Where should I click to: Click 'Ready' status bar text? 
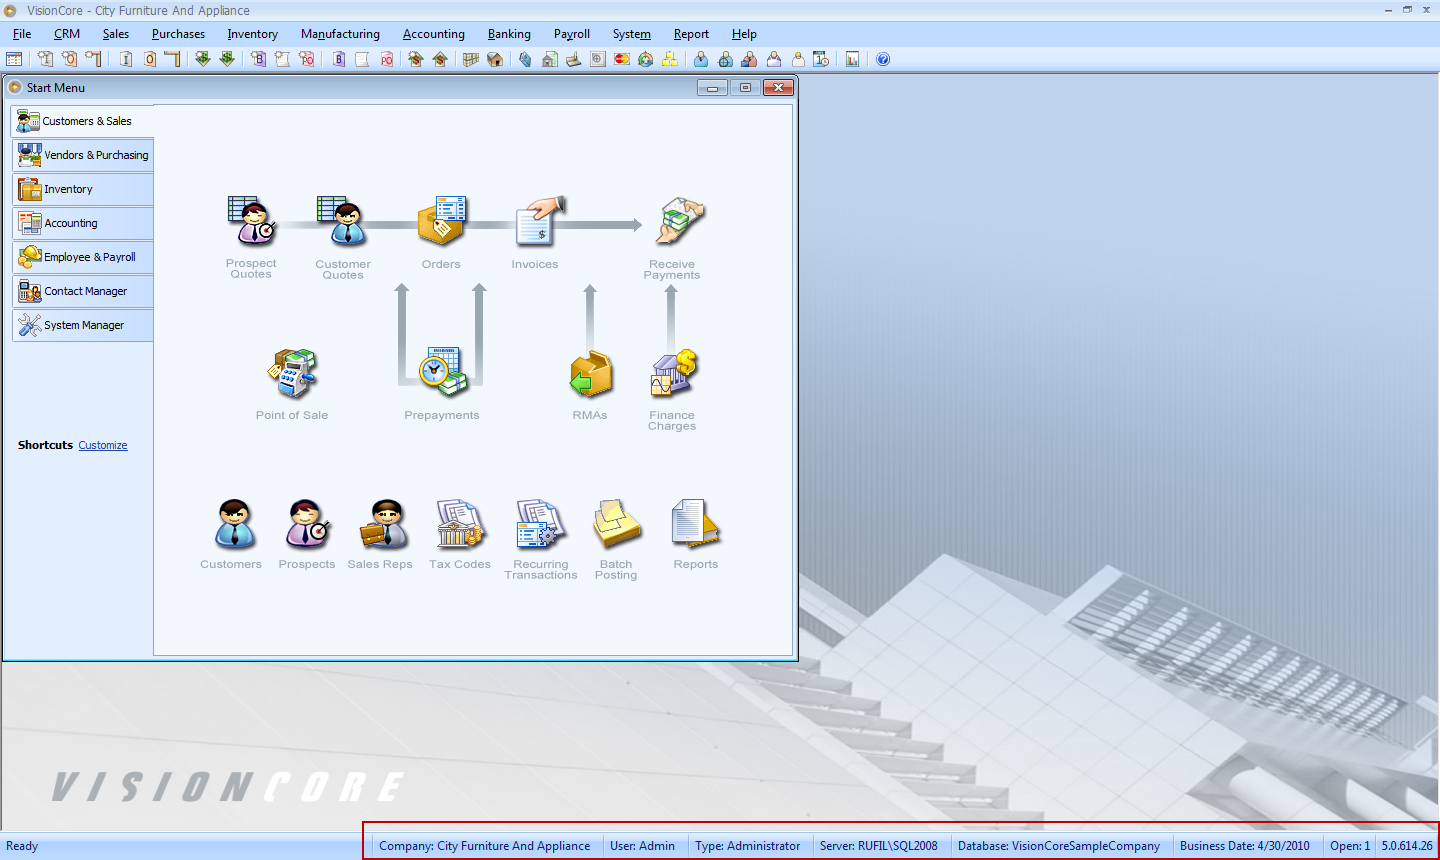pyautogui.click(x=22, y=846)
